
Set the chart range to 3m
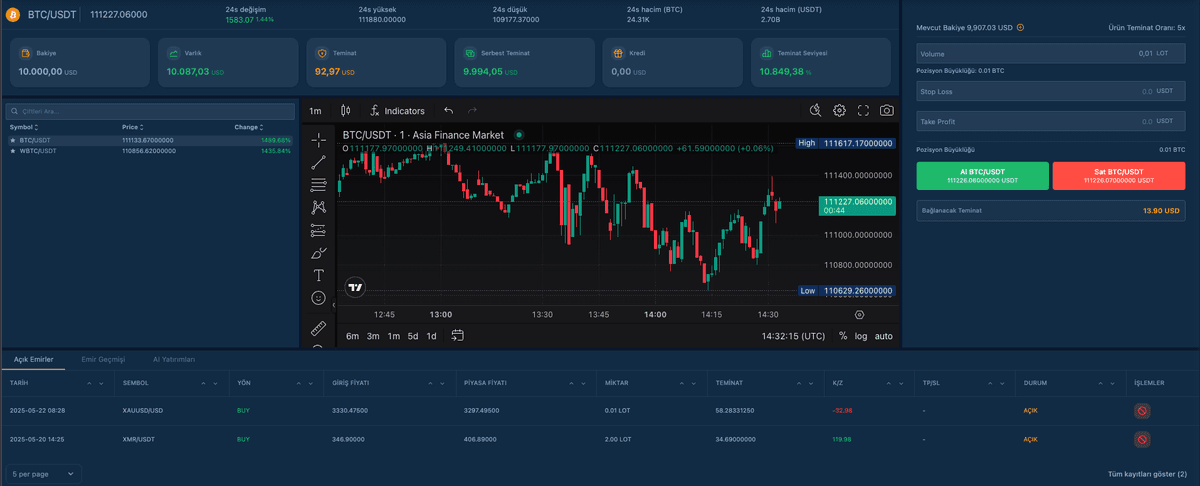coord(373,336)
